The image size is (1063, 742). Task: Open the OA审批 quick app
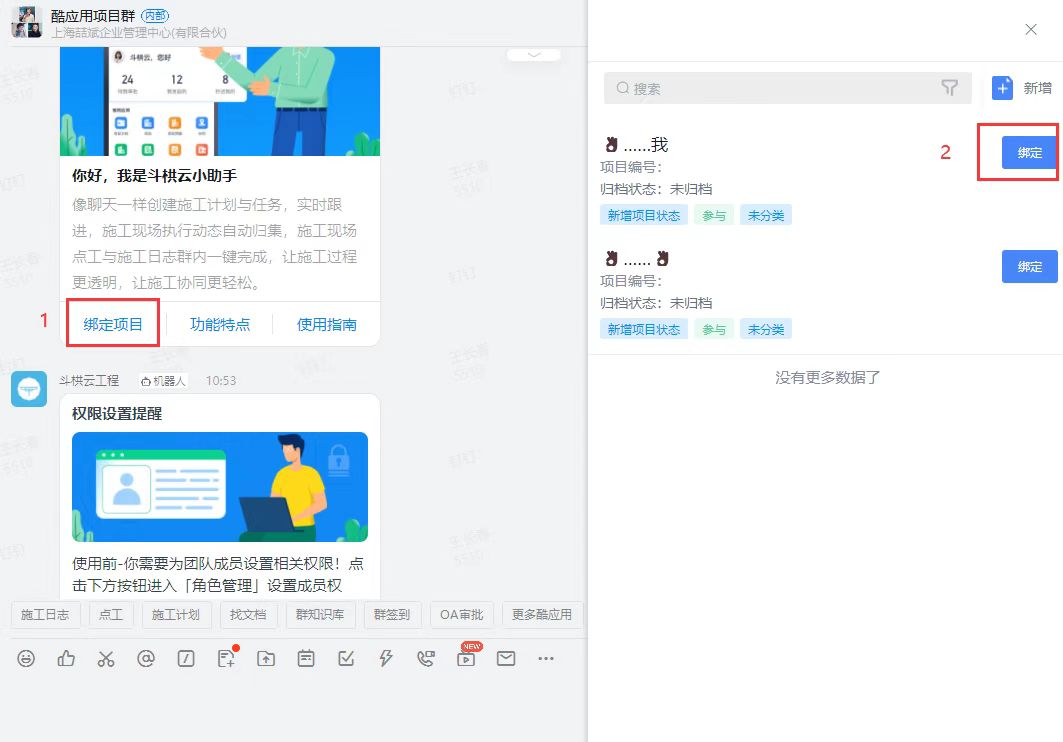pyautogui.click(x=462, y=615)
